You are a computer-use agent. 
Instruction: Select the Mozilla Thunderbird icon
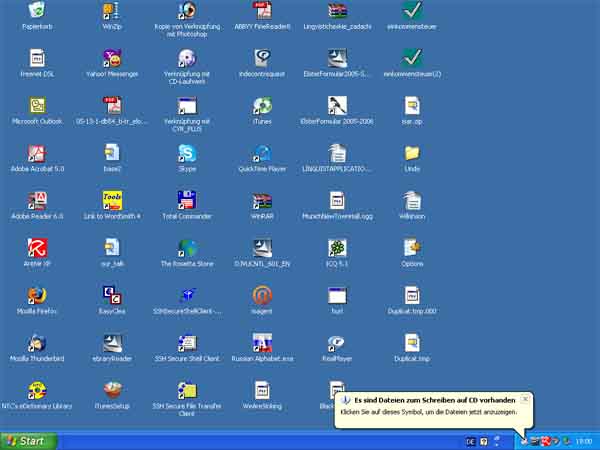(37, 342)
